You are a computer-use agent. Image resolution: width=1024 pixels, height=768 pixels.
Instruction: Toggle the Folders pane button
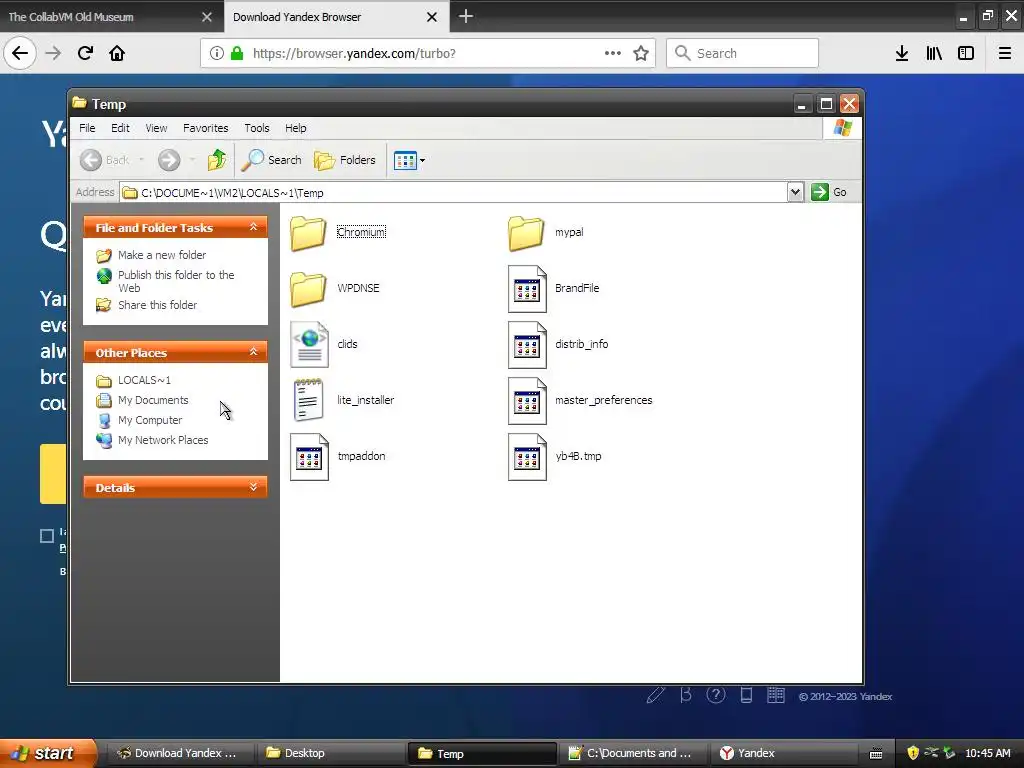point(345,160)
